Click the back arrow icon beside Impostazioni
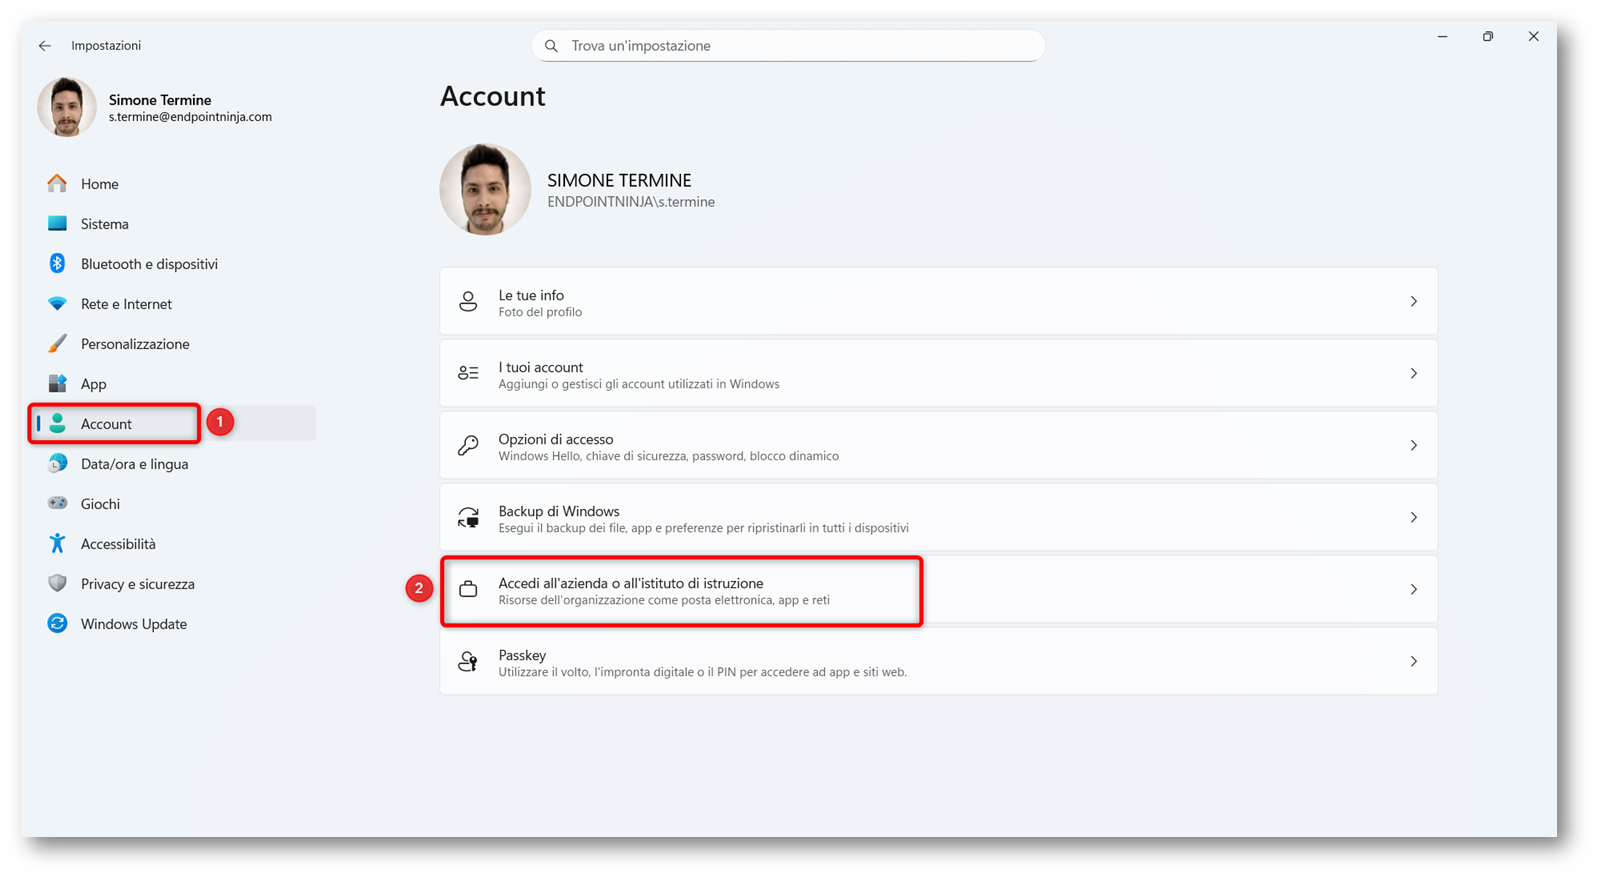1599x879 pixels. tap(45, 46)
